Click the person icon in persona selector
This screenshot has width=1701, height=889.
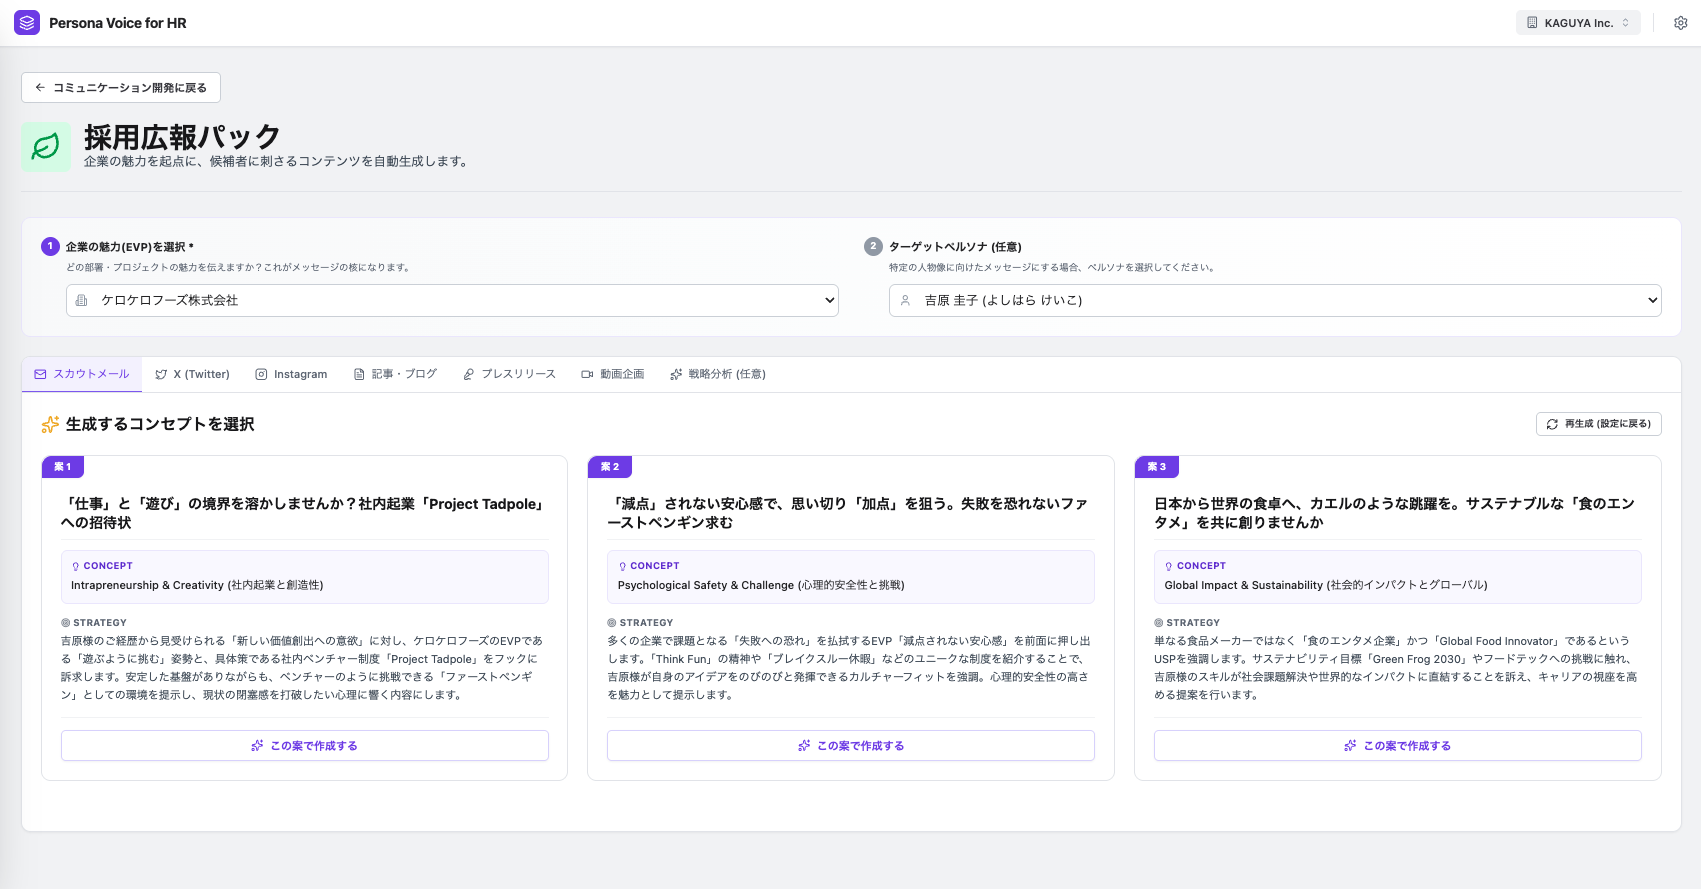[x=905, y=301]
